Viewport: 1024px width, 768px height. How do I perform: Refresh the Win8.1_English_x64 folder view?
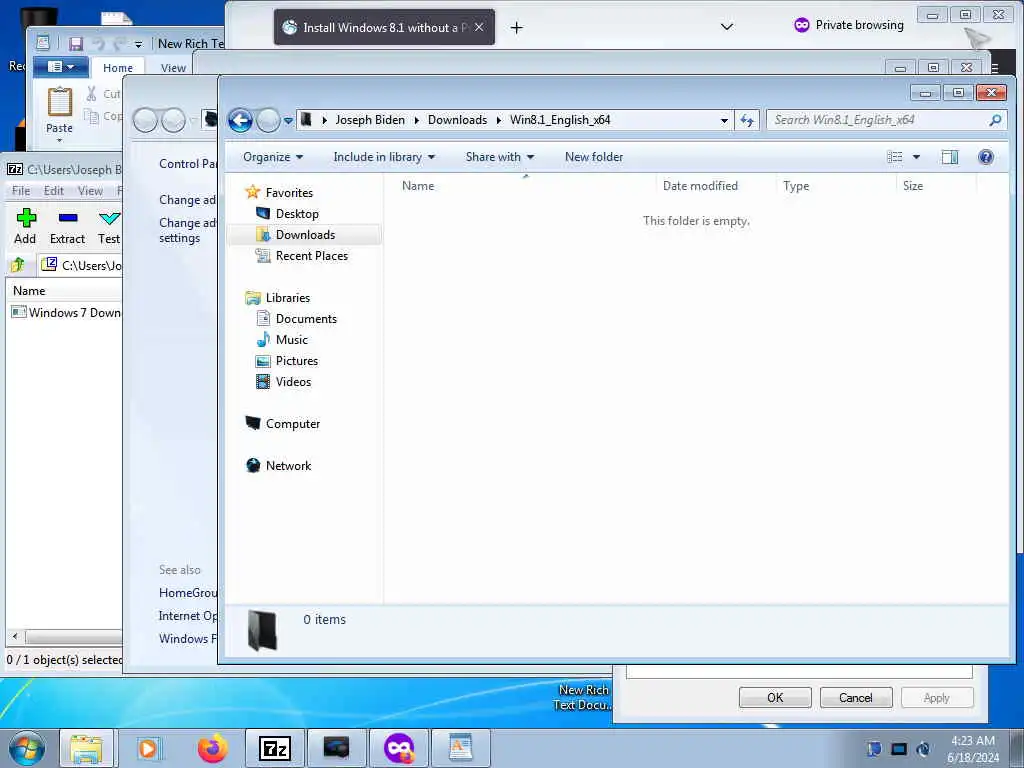click(x=747, y=120)
